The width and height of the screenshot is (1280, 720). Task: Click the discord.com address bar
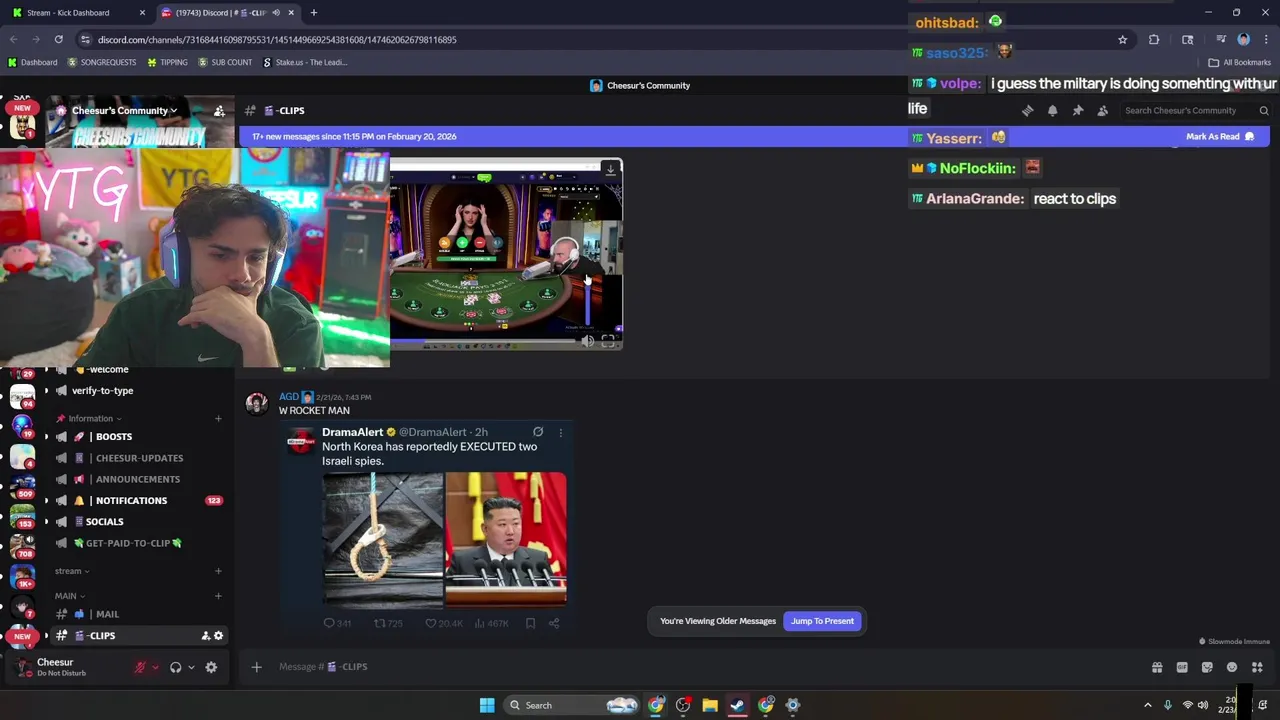(x=600, y=40)
